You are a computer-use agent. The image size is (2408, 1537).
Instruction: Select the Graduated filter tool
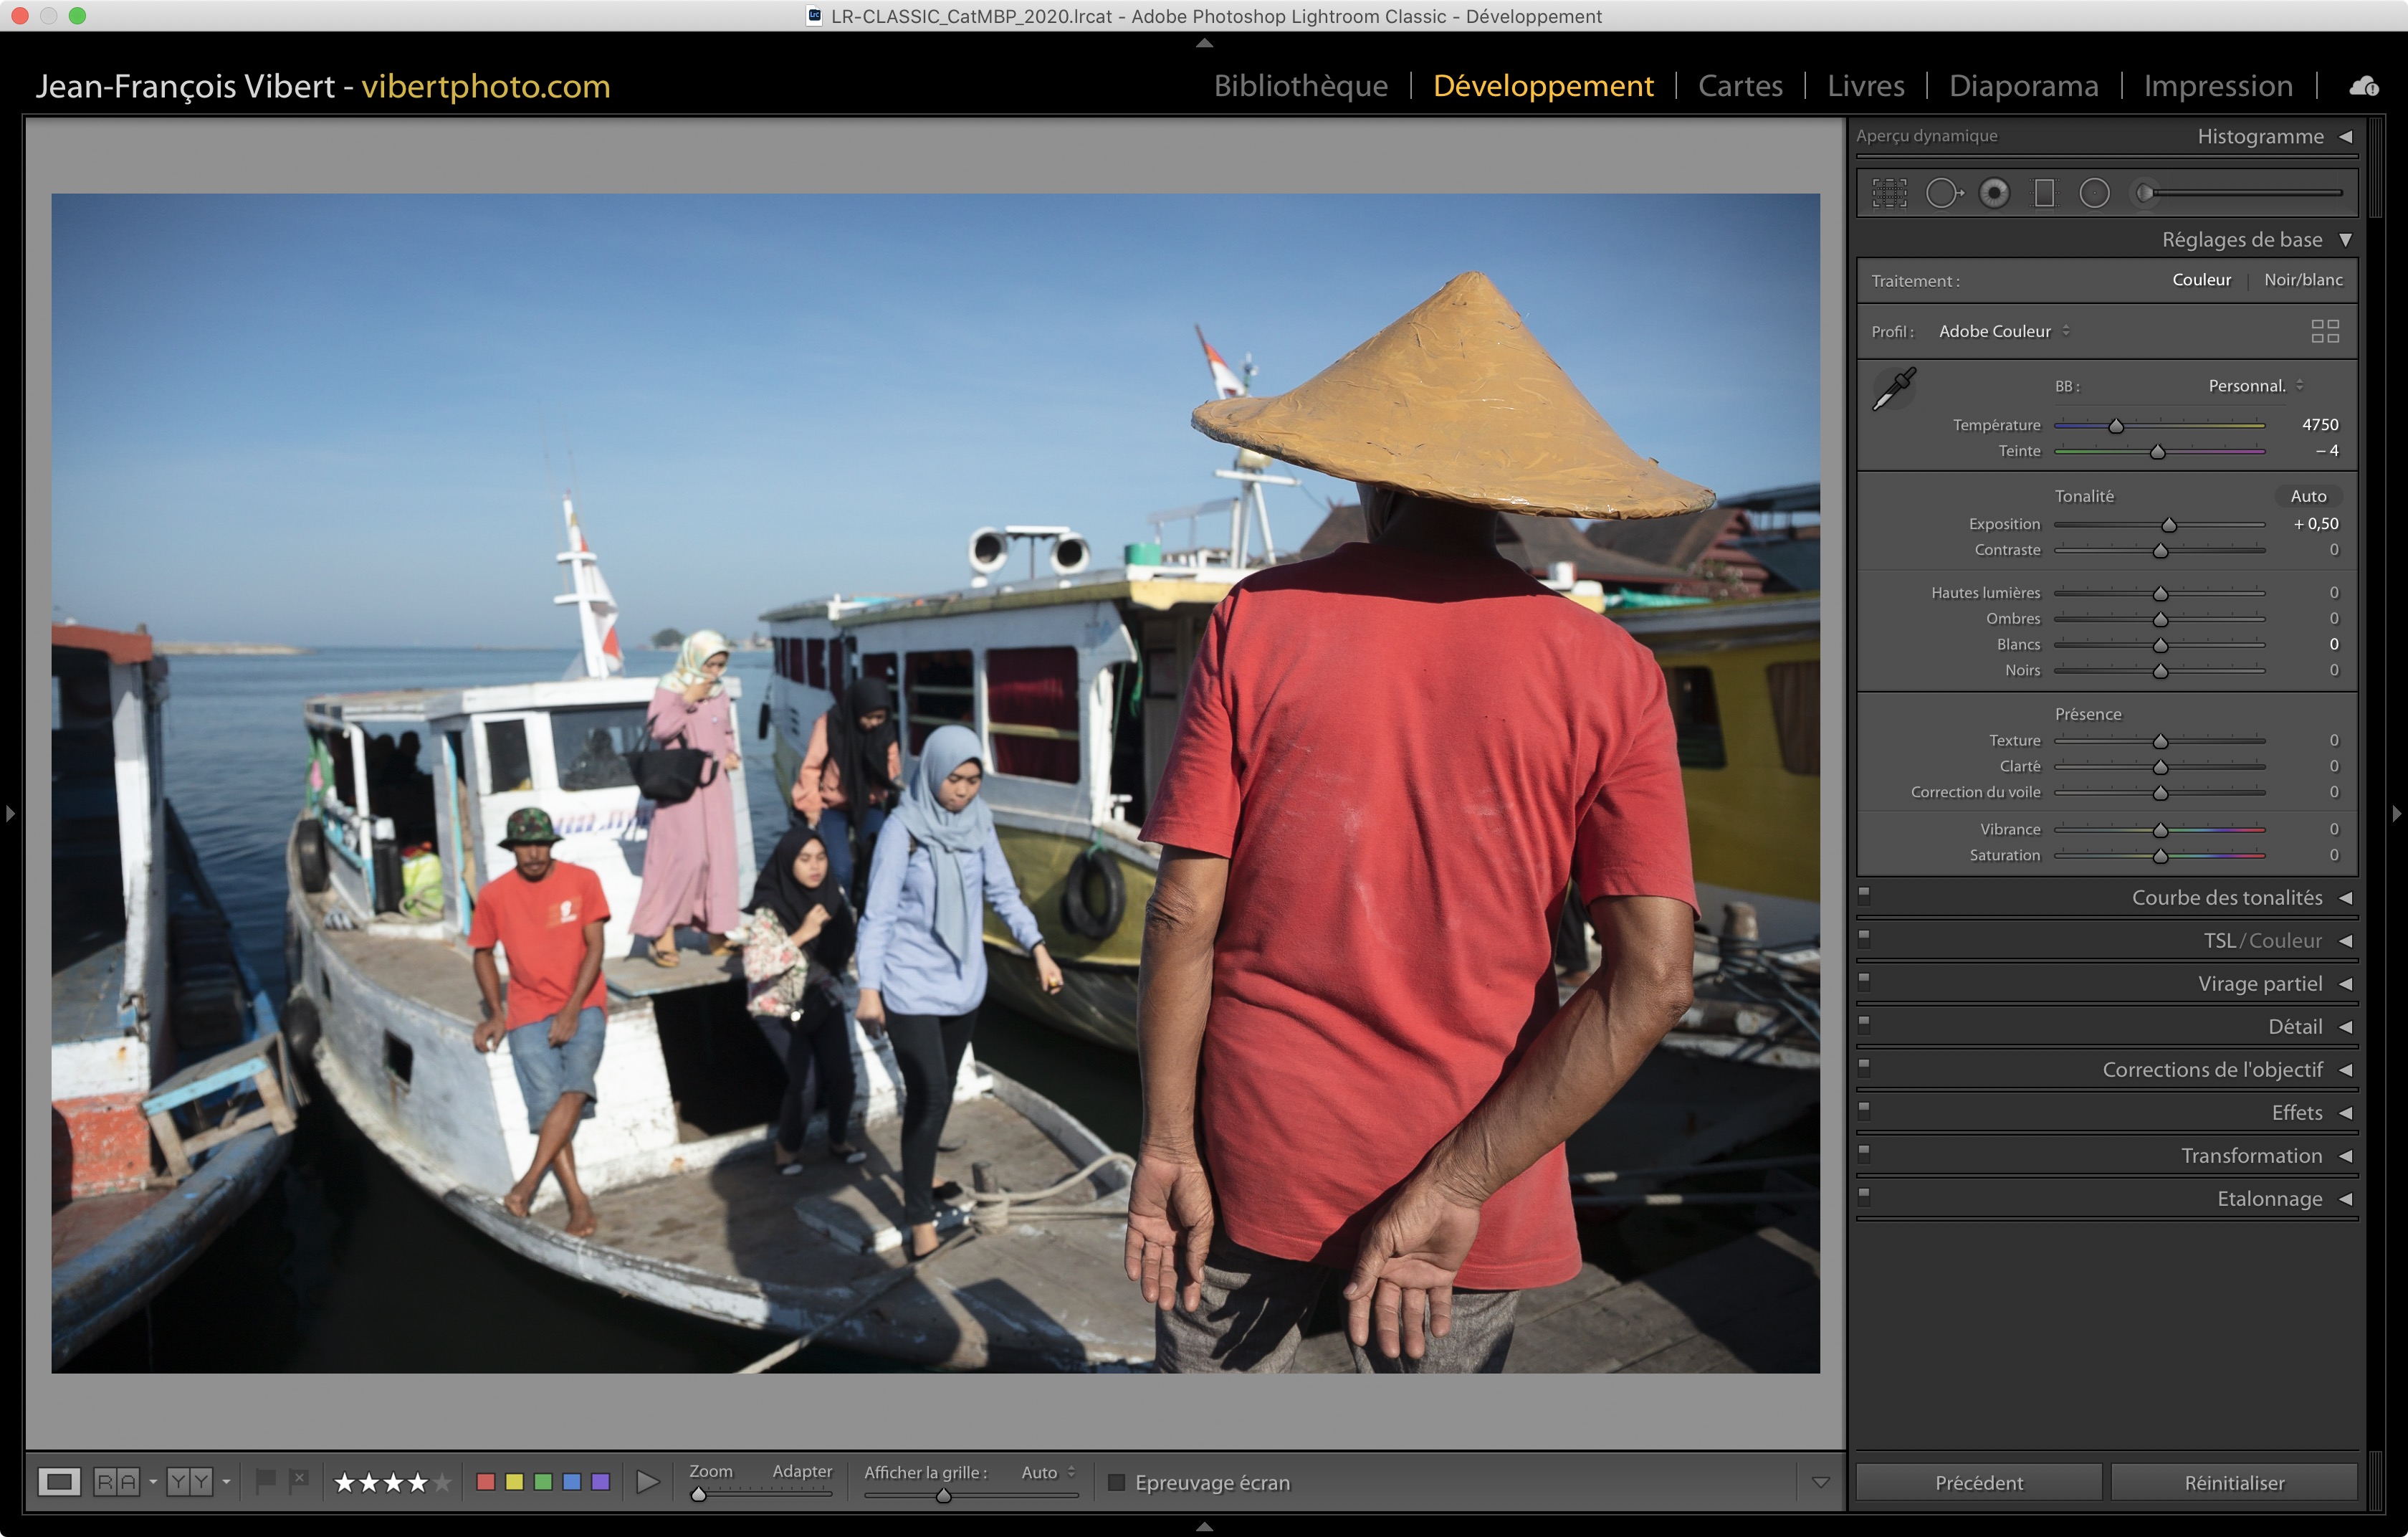click(x=2044, y=193)
